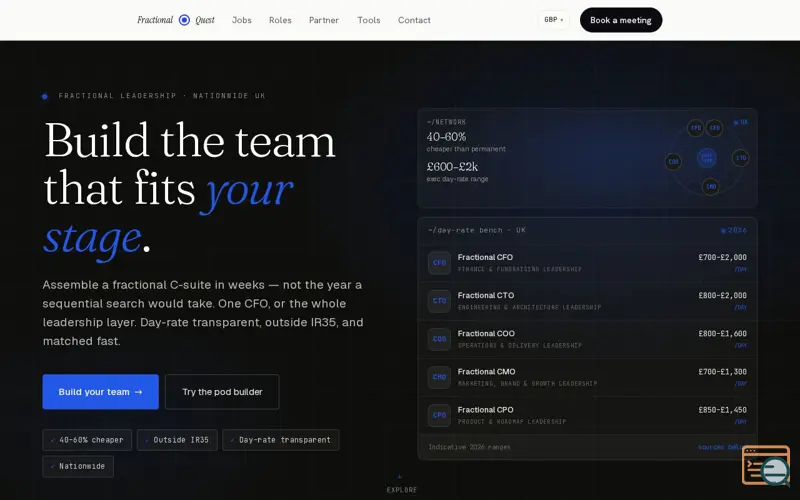This screenshot has height=500, width=800.
Task: Open the Fractional CTO row title
Action: point(486,295)
